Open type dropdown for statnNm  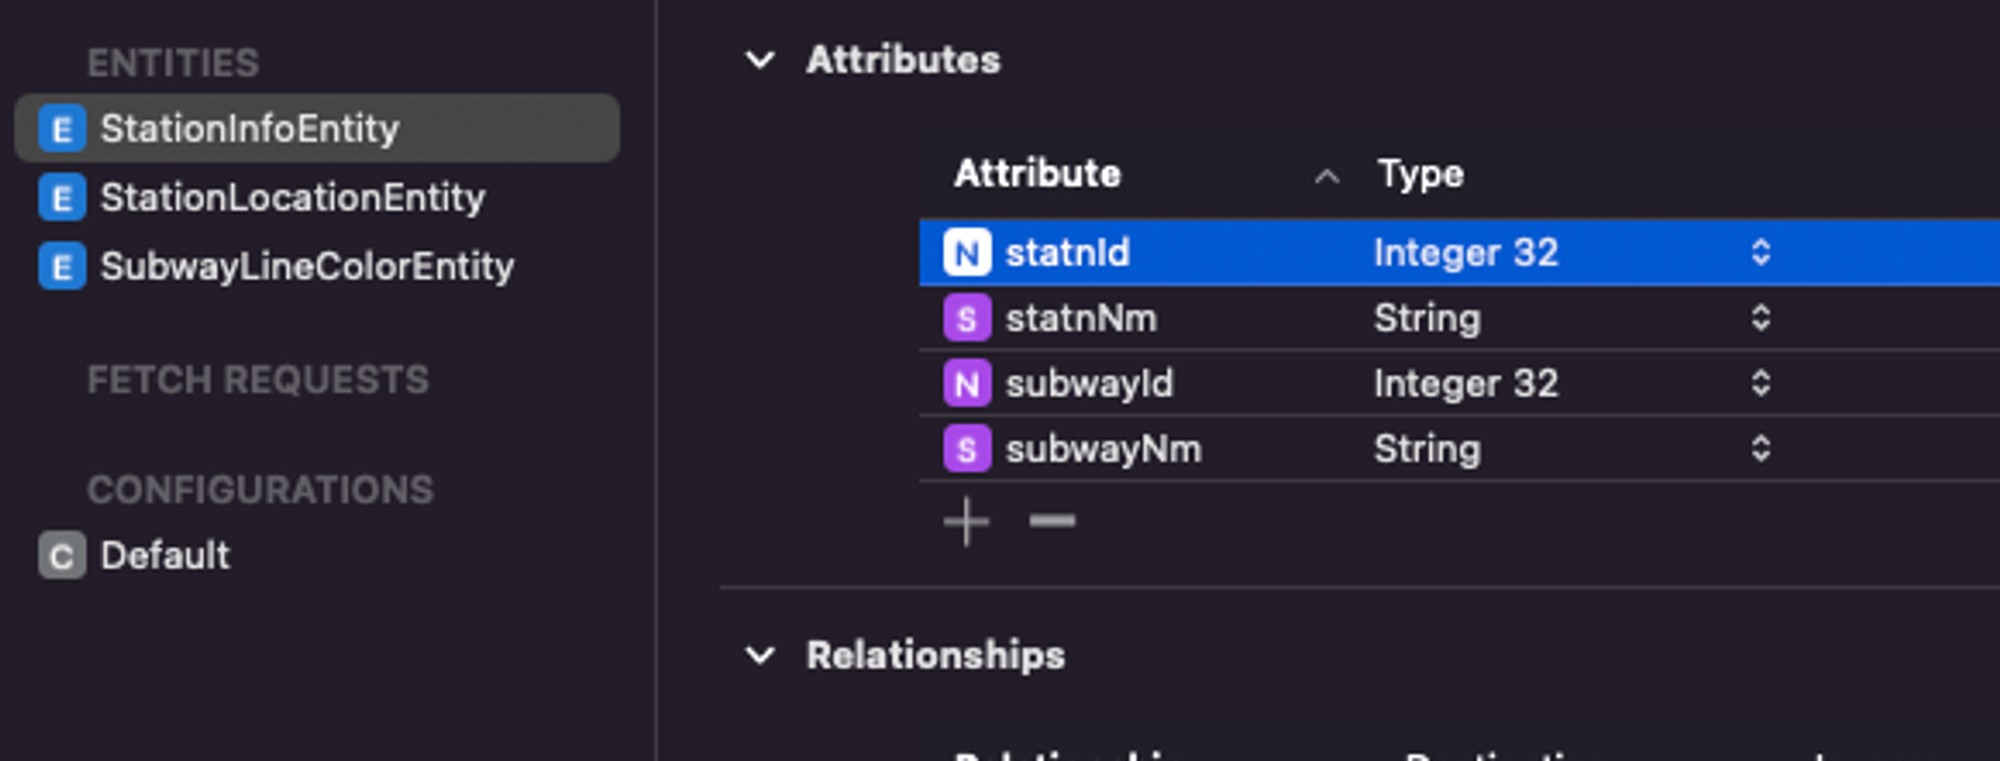[x=1761, y=318]
